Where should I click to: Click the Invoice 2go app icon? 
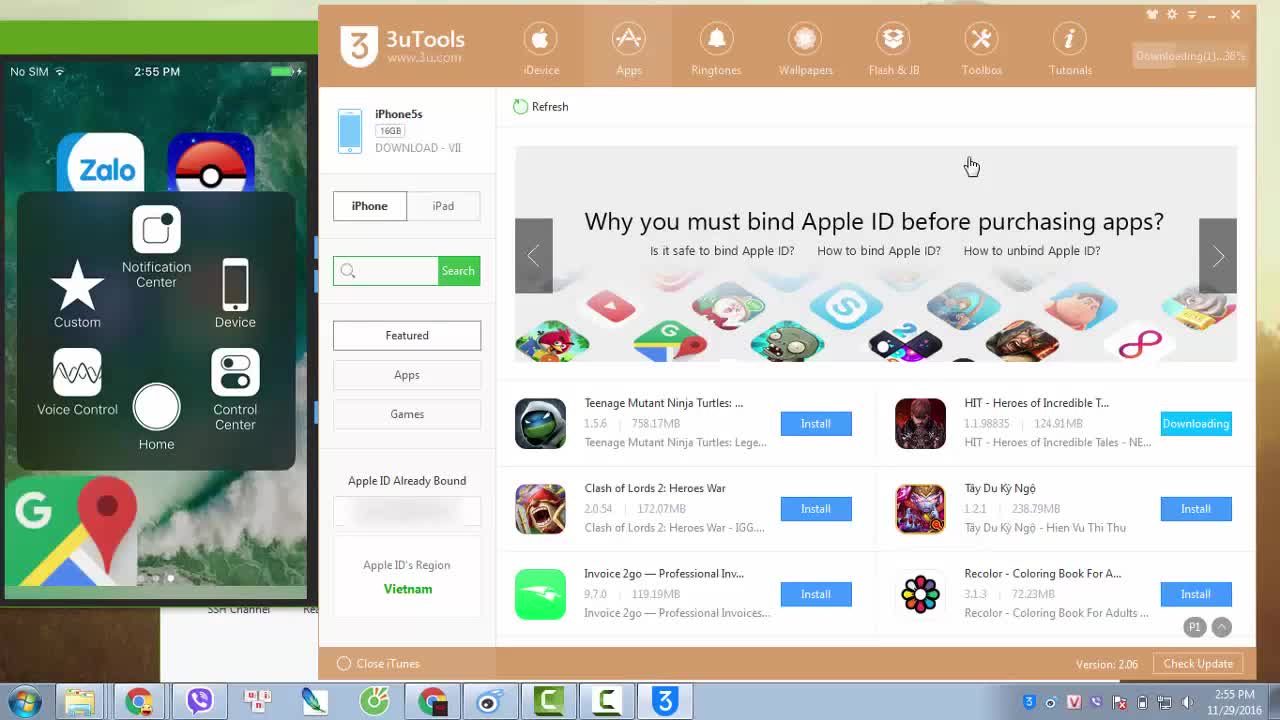point(540,594)
